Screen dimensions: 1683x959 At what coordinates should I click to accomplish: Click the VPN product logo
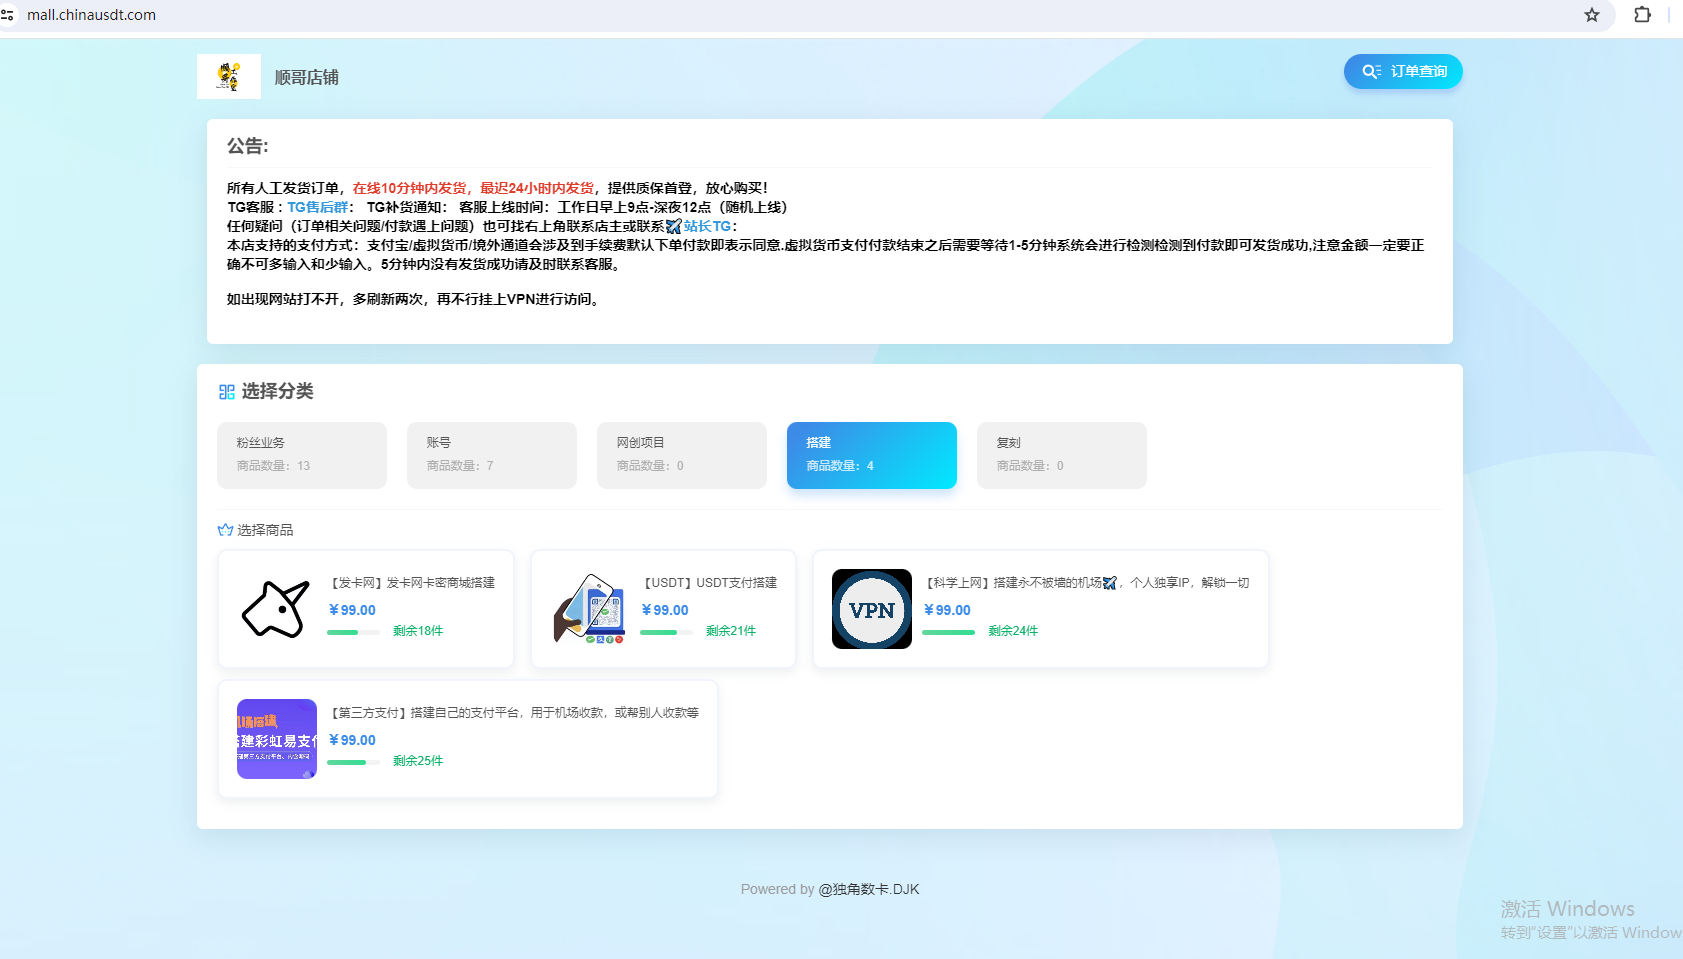[872, 609]
